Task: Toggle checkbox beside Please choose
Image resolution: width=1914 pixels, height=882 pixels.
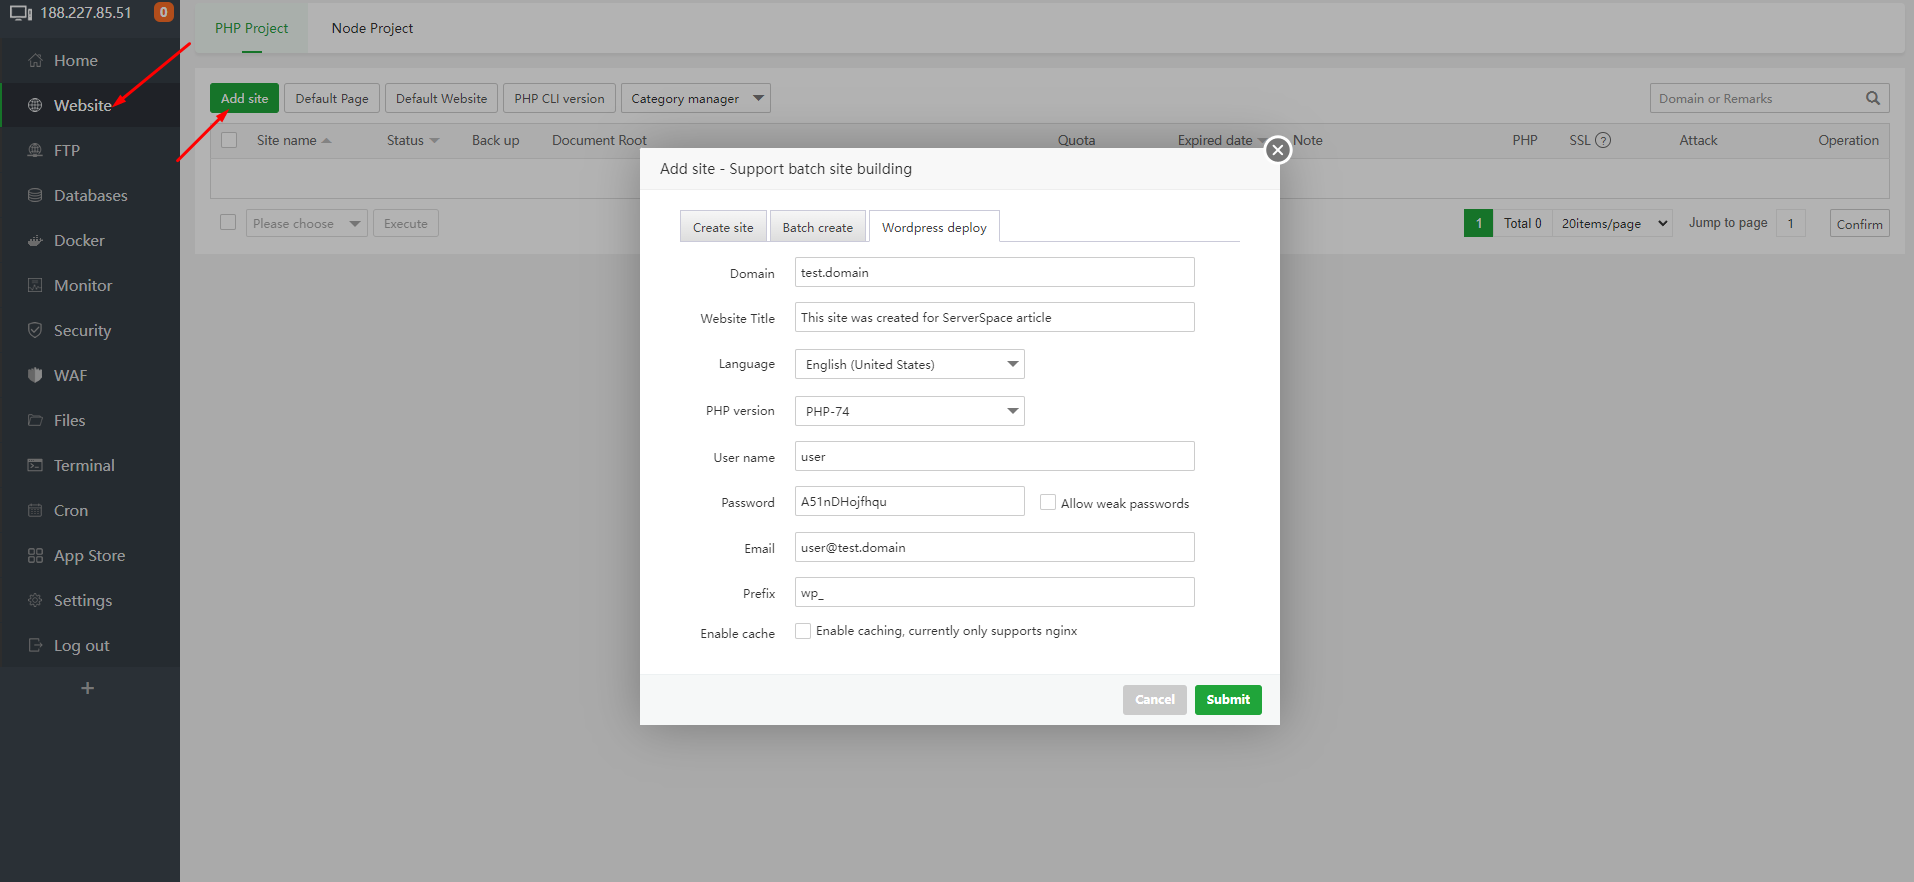Action: [228, 222]
